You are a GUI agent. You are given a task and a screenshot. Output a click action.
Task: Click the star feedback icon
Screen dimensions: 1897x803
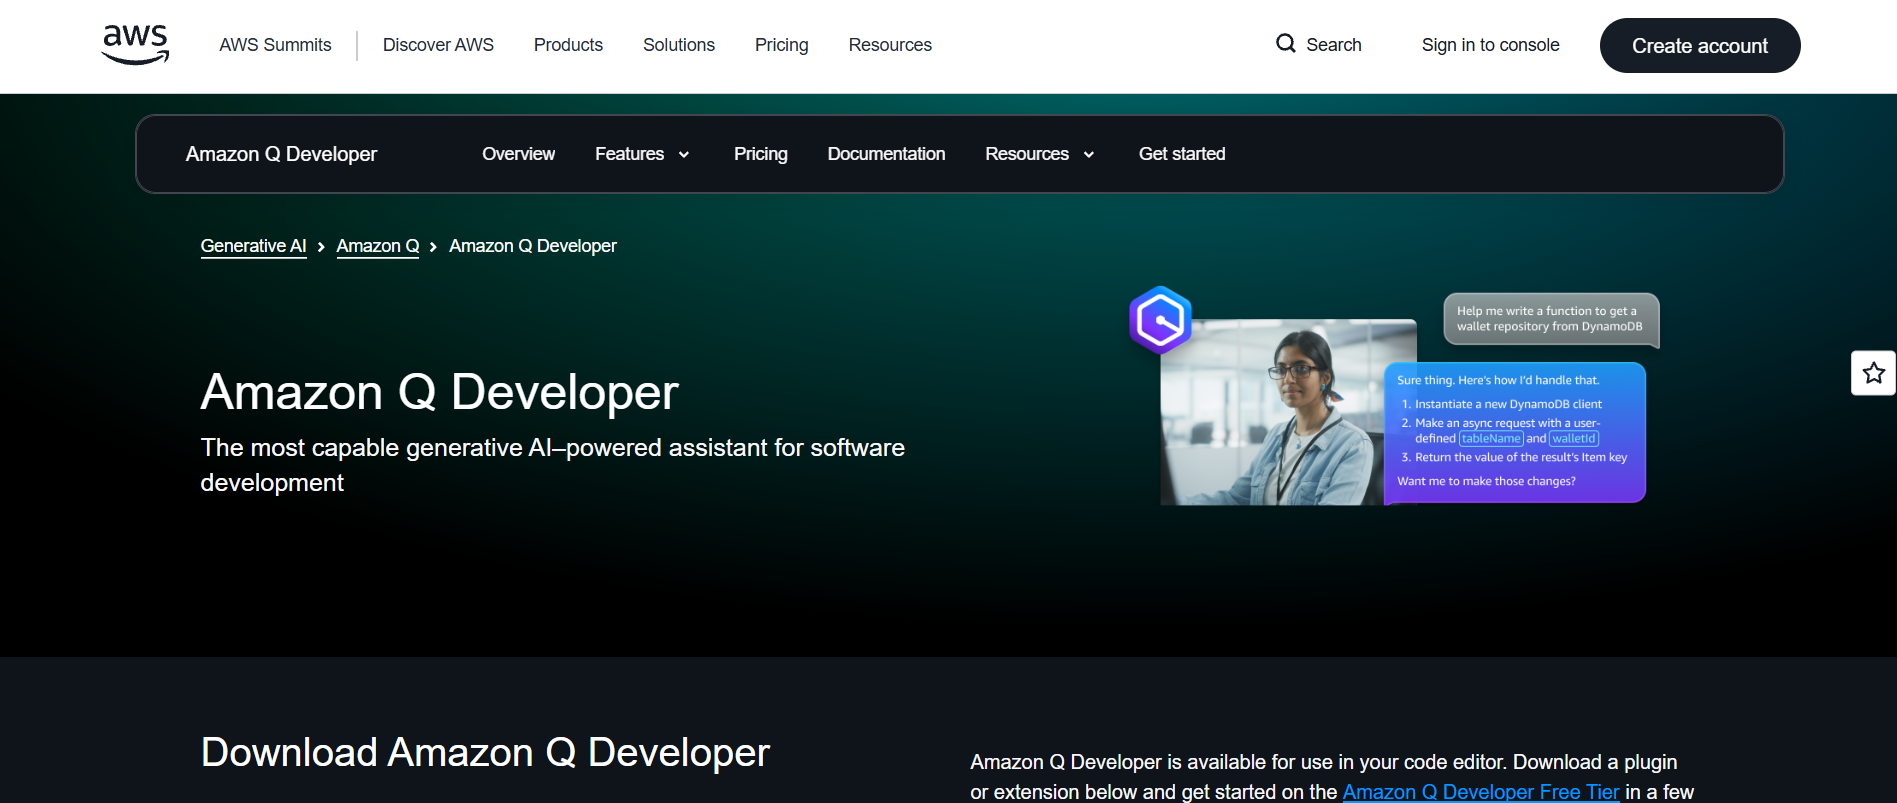coord(1873,373)
